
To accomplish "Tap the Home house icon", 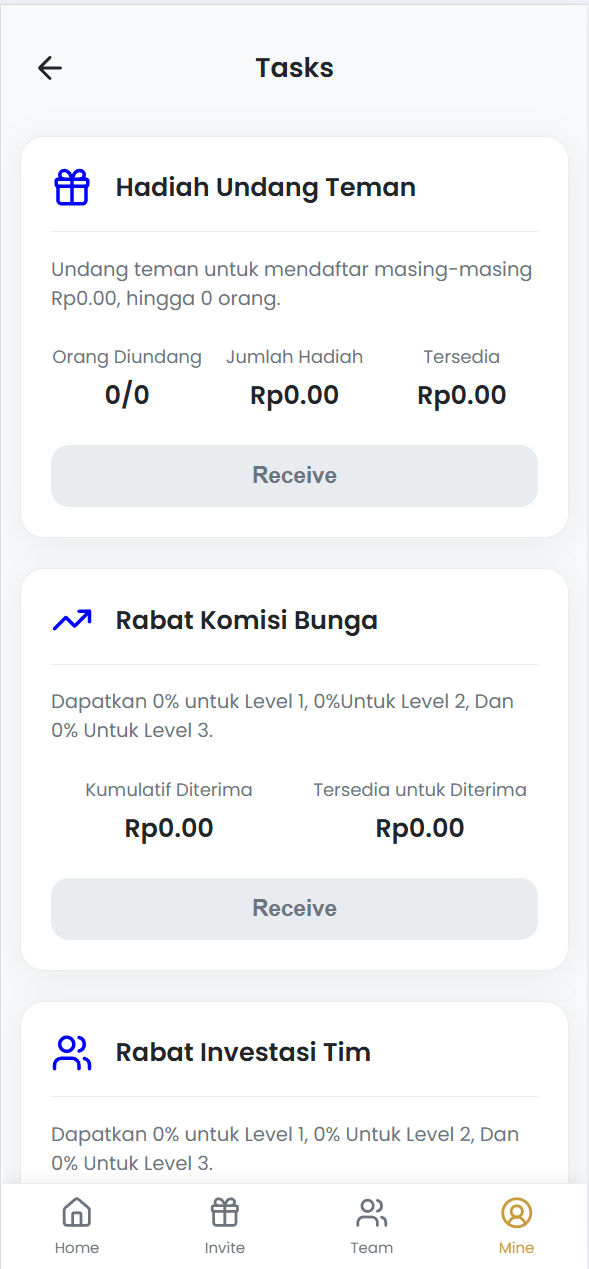I will point(77,1213).
